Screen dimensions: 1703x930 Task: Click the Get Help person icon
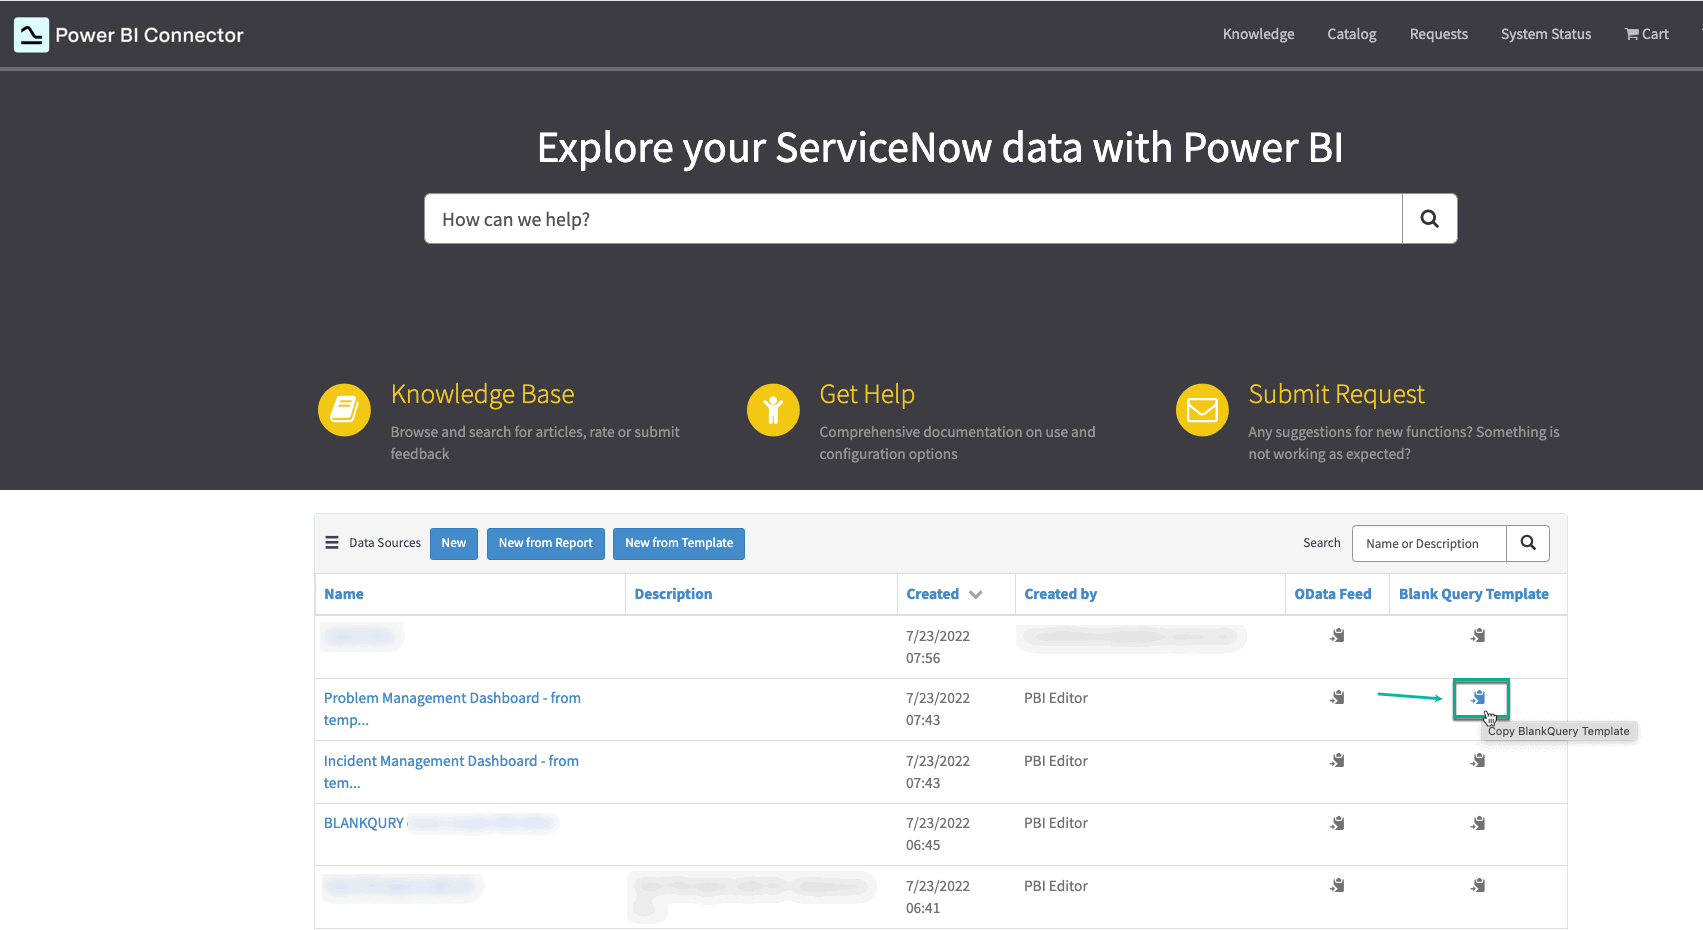773,410
